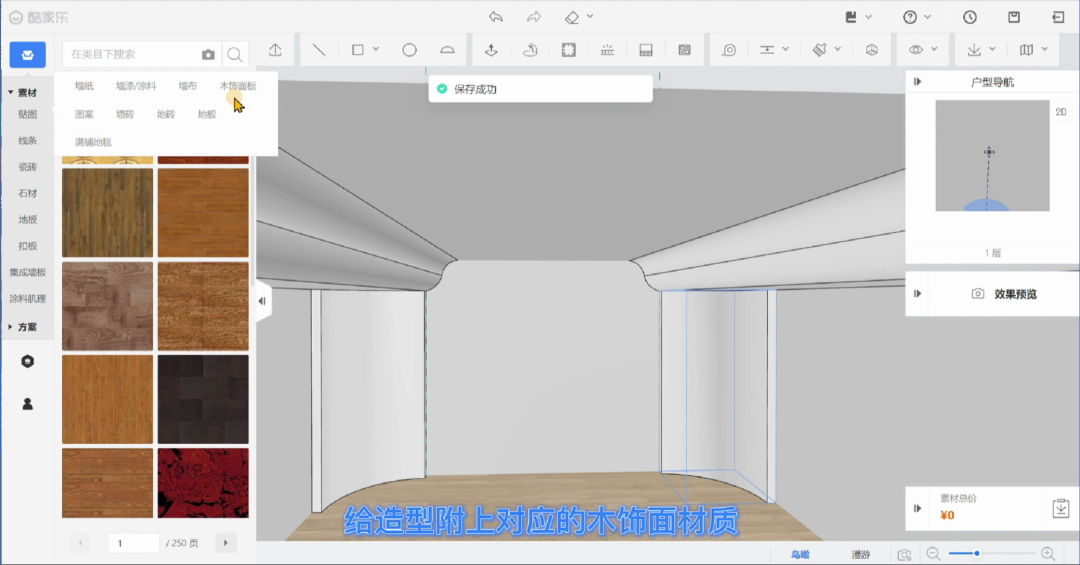1080x565 pixels.
Task: Select 扣板 in the left sidebar
Action: click(x=28, y=246)
